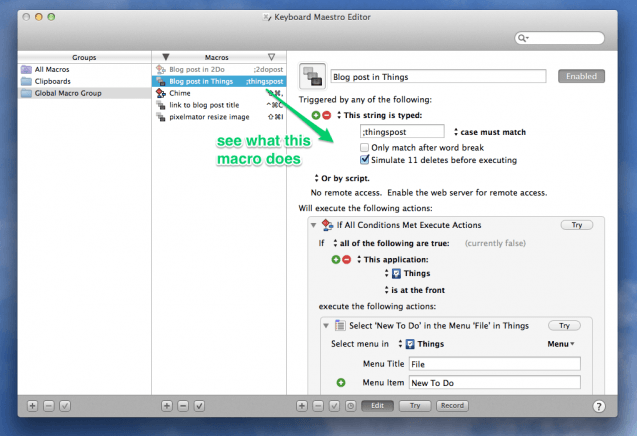Select the Global Macro Group
This screenshot has width=637, height=436.
pos(84,93)
